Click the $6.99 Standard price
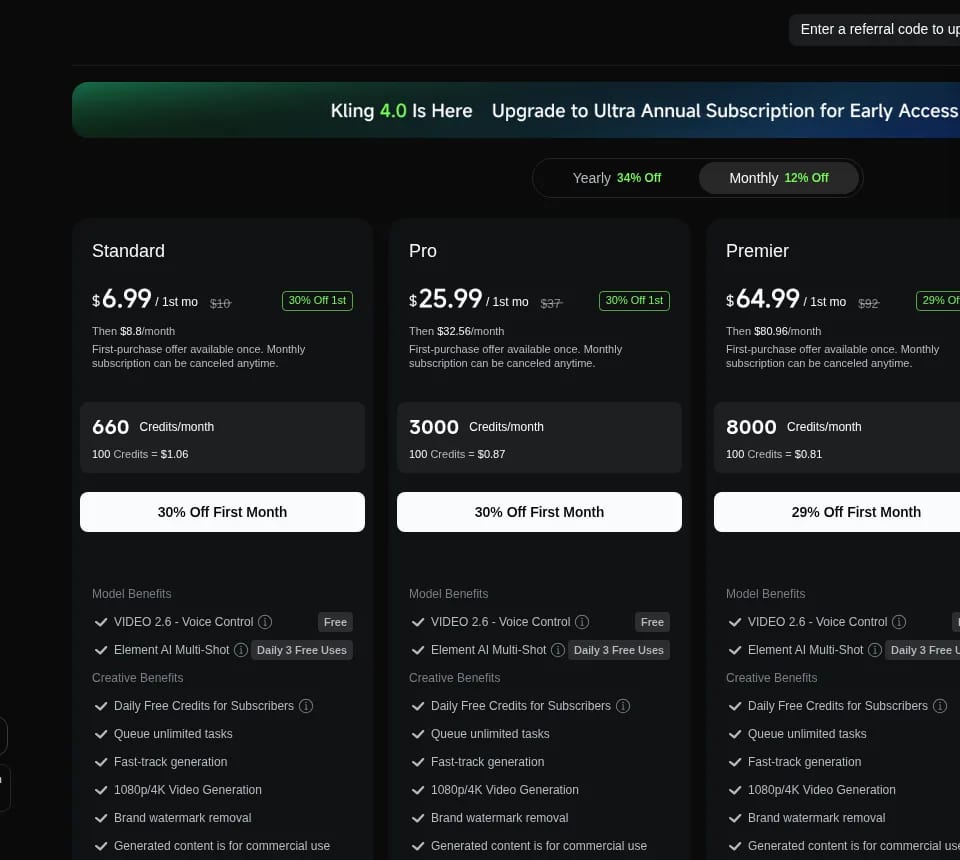 pos(122,299)
